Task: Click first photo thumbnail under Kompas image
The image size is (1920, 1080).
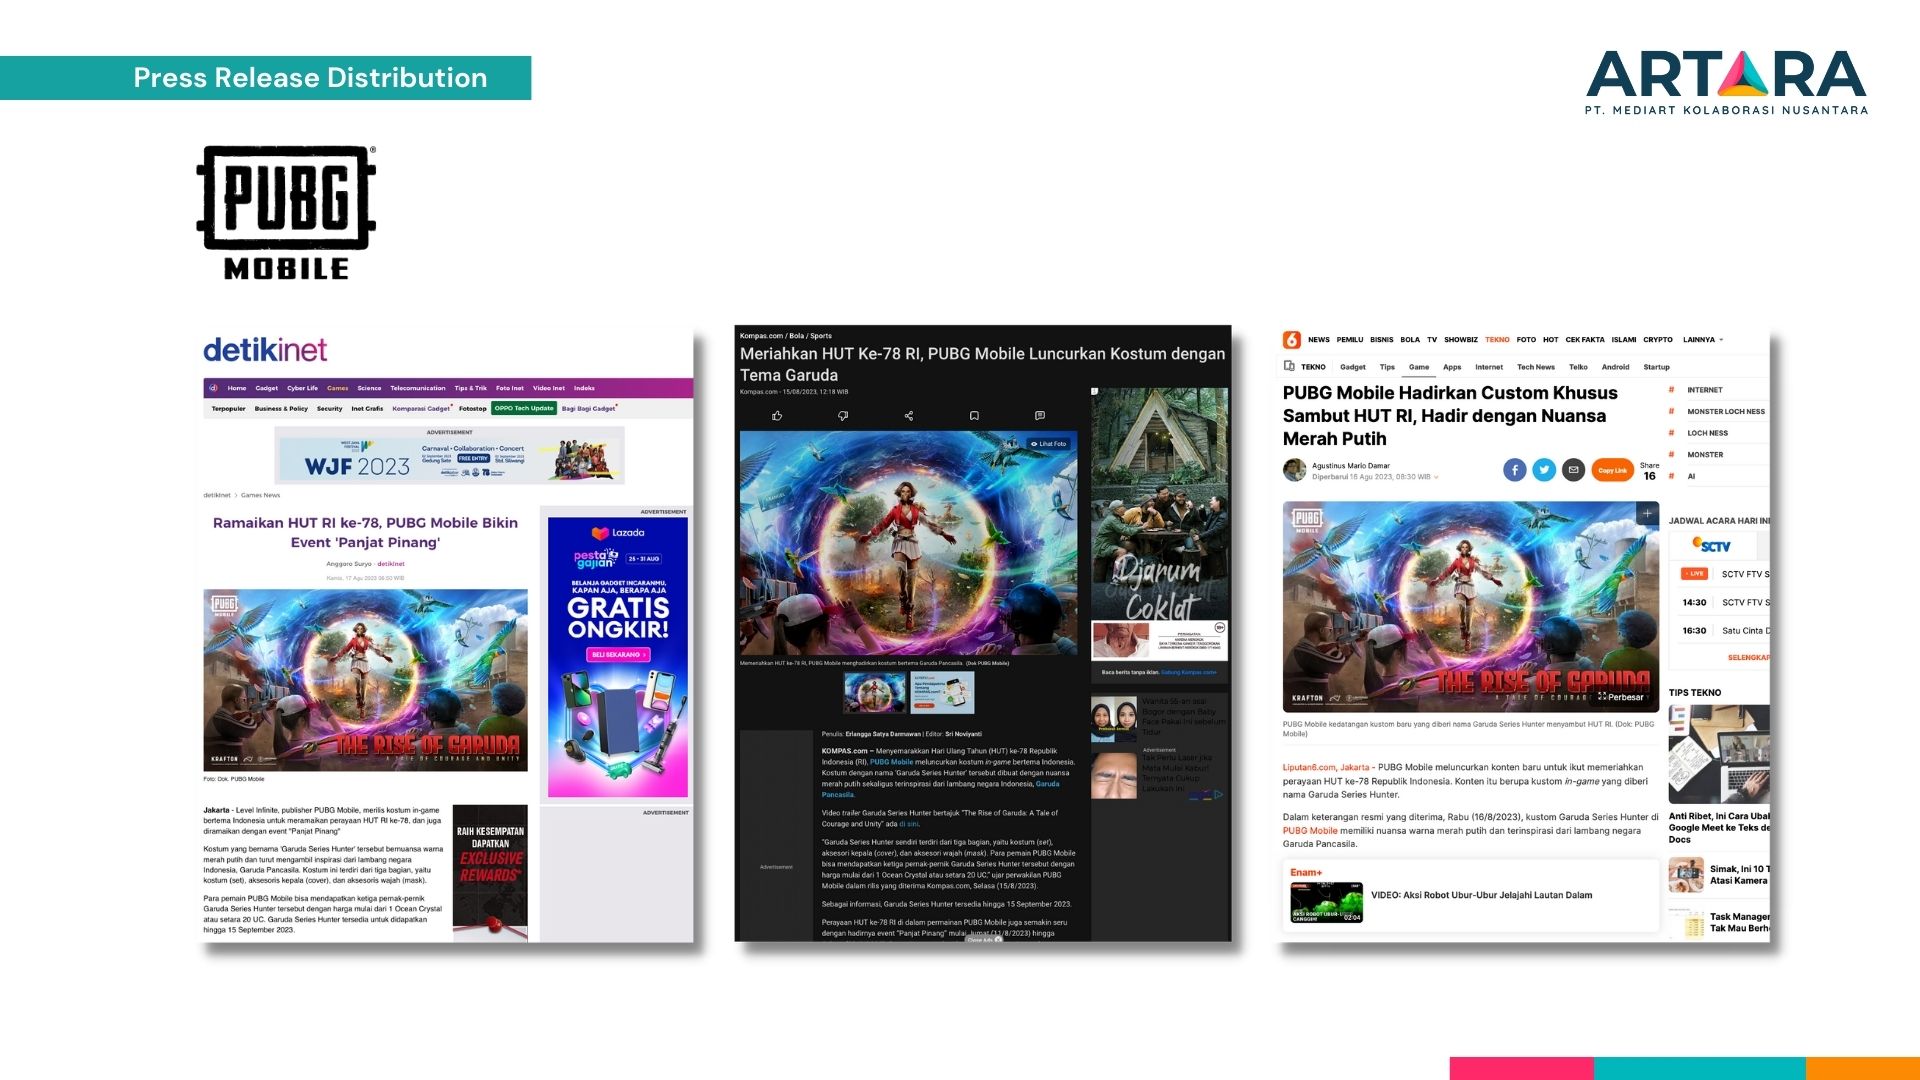Action: tap(875, 693)
